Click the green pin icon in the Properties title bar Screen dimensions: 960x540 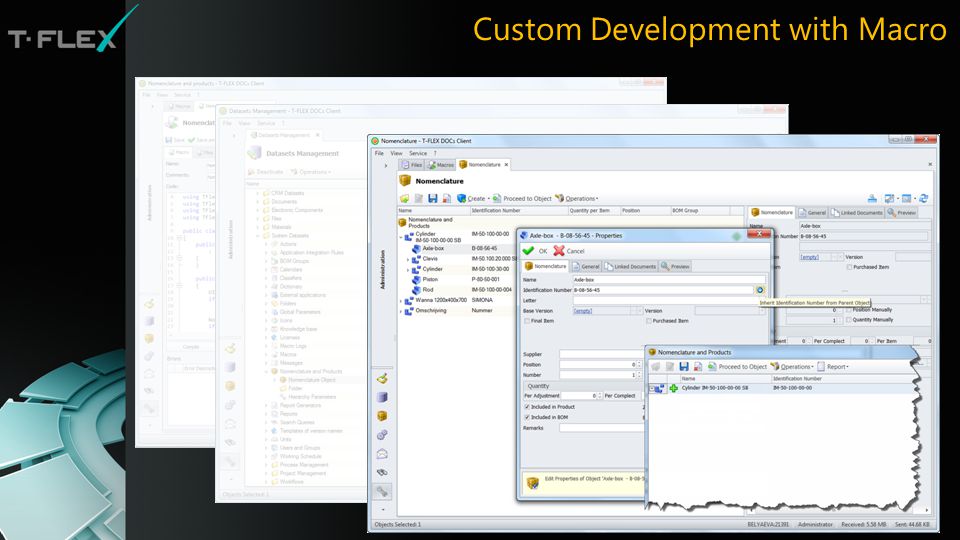[737, 236]
